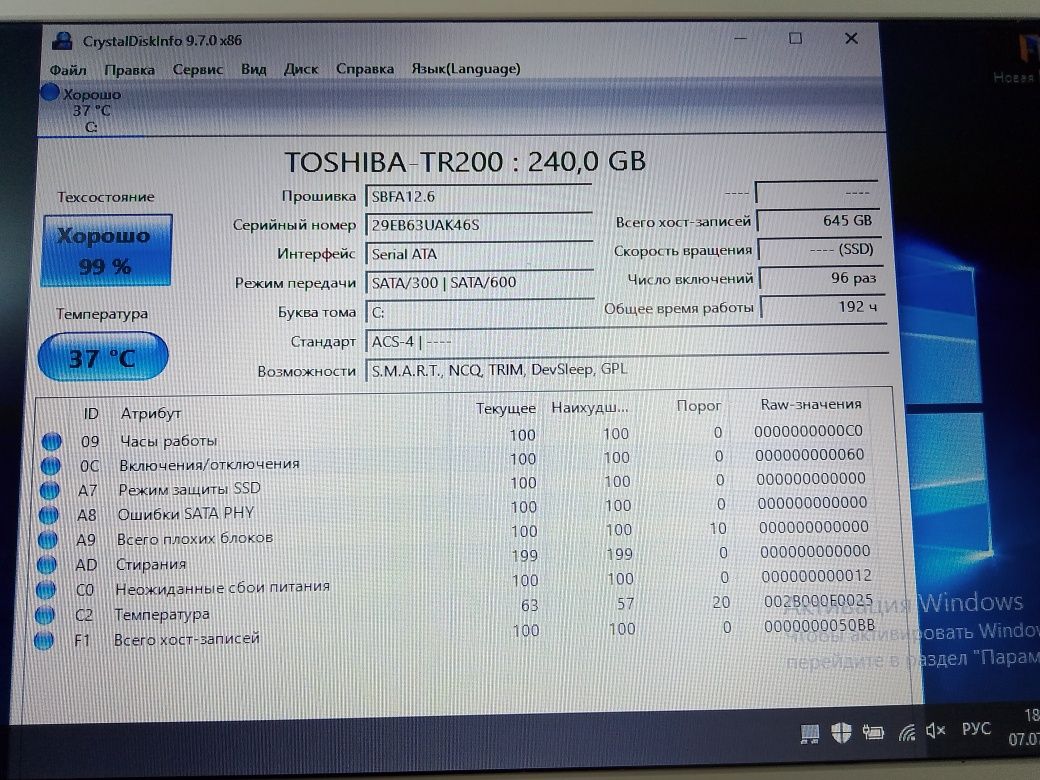Close the CrystalDiskInfo window
This screenshot has height=780, width=1040.
point(852,38)
